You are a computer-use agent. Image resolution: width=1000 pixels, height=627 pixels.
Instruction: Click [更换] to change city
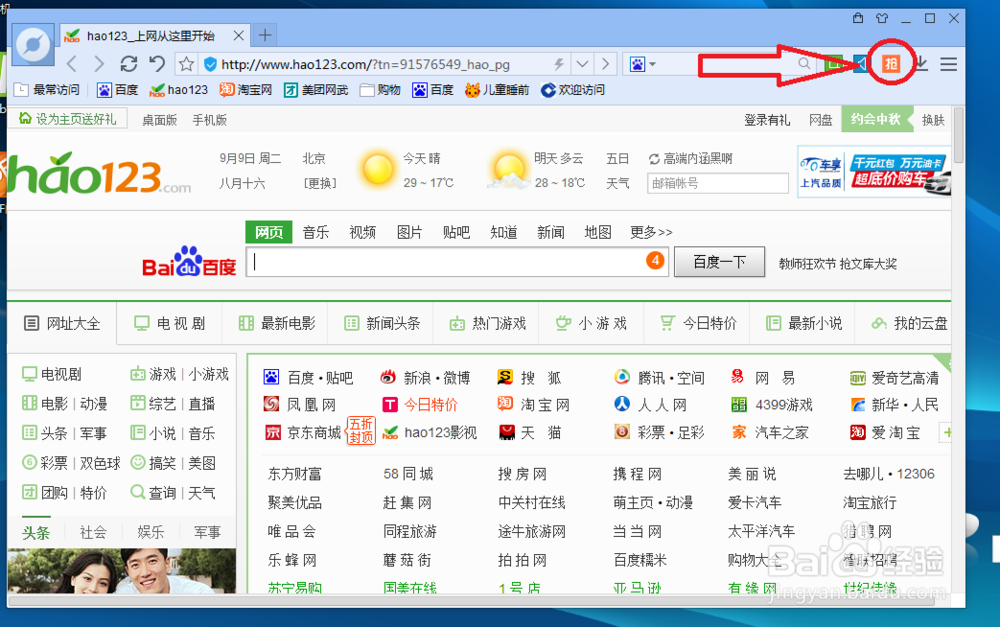pos(320,184)
